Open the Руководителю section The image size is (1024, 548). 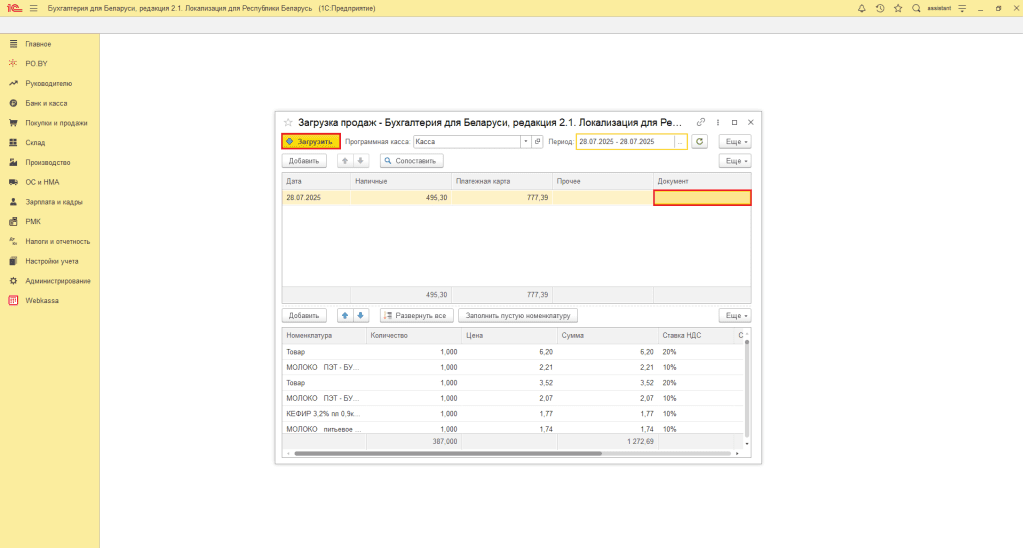click(50, 84)
